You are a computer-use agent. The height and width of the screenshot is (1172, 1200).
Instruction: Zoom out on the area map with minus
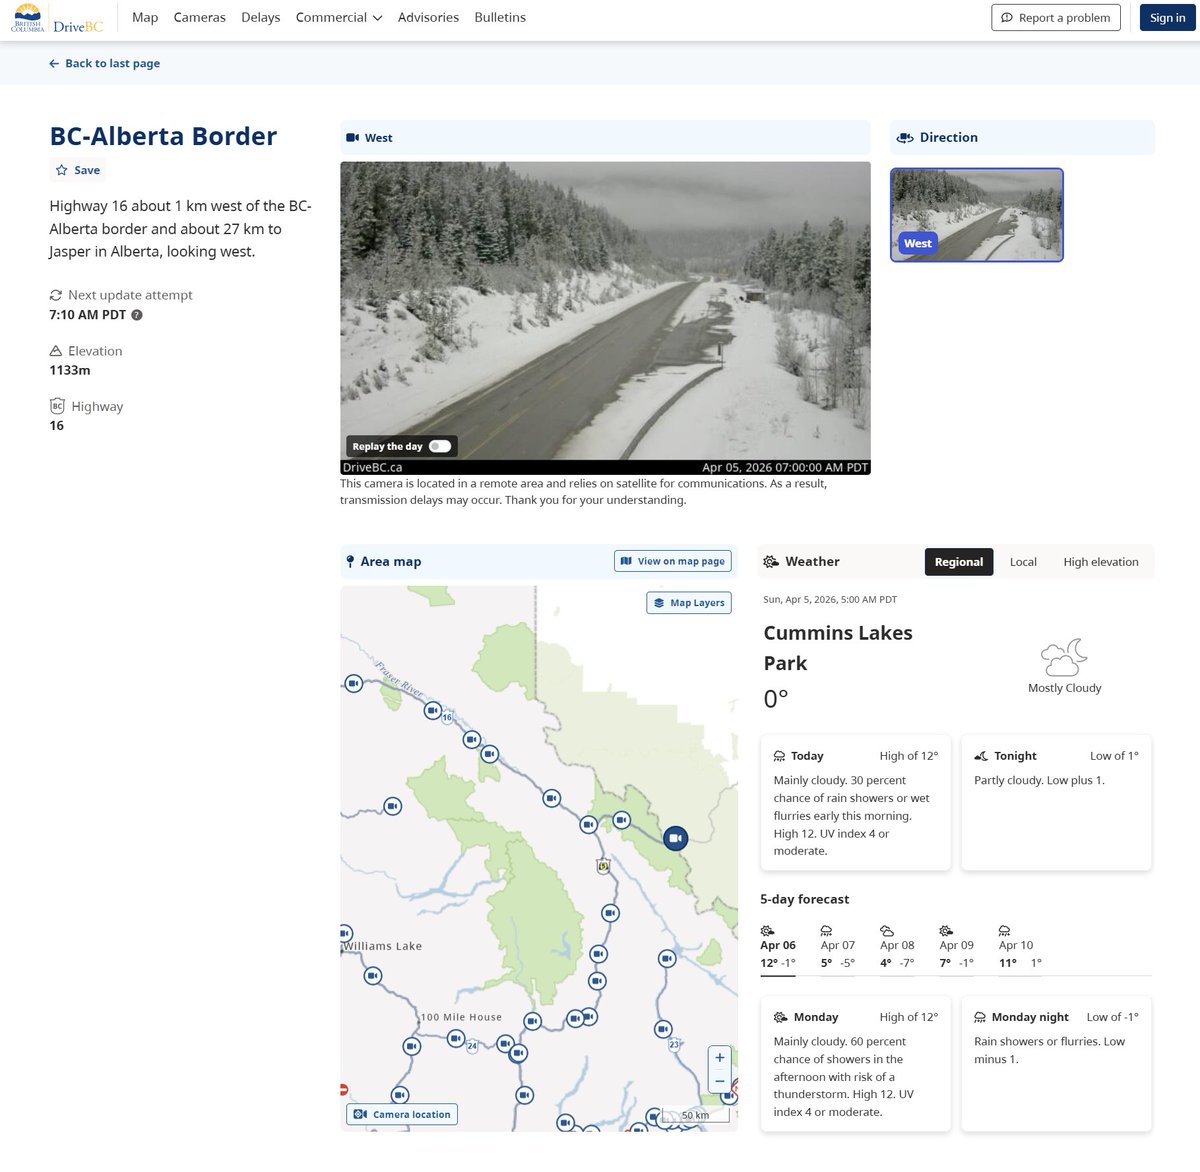point(720,1081)
